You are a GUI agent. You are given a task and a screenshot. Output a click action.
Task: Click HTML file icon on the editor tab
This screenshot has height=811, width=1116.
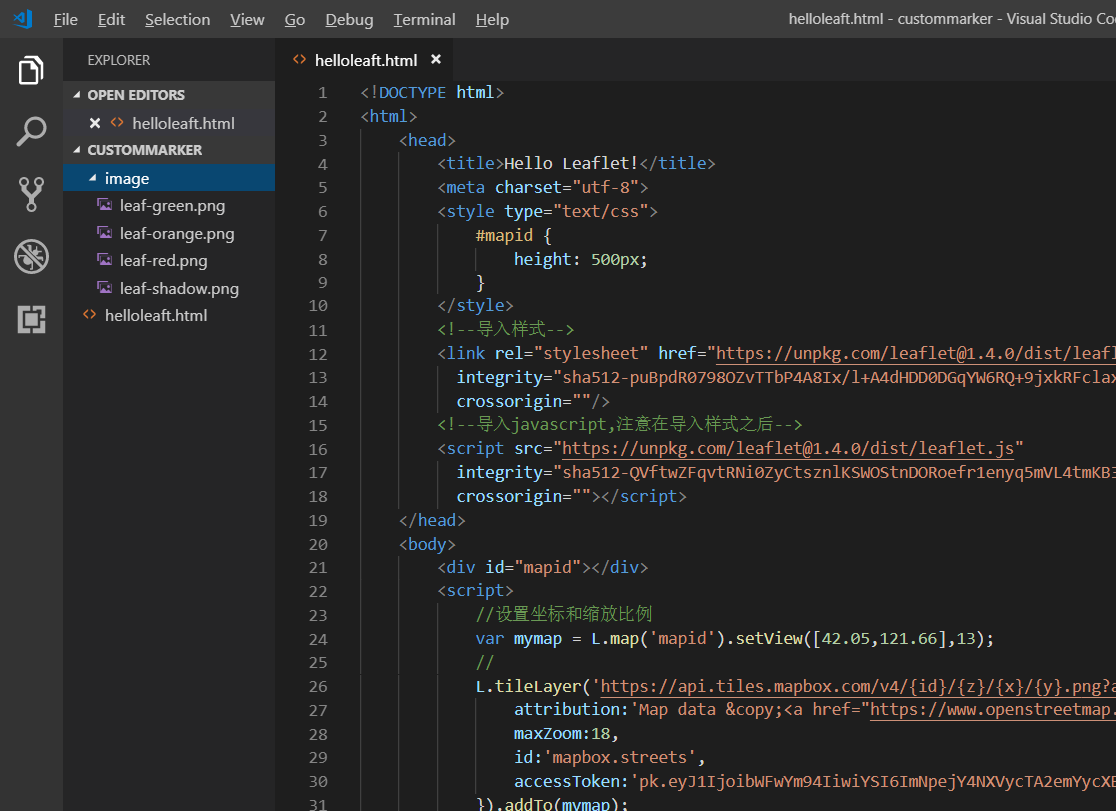300,60
